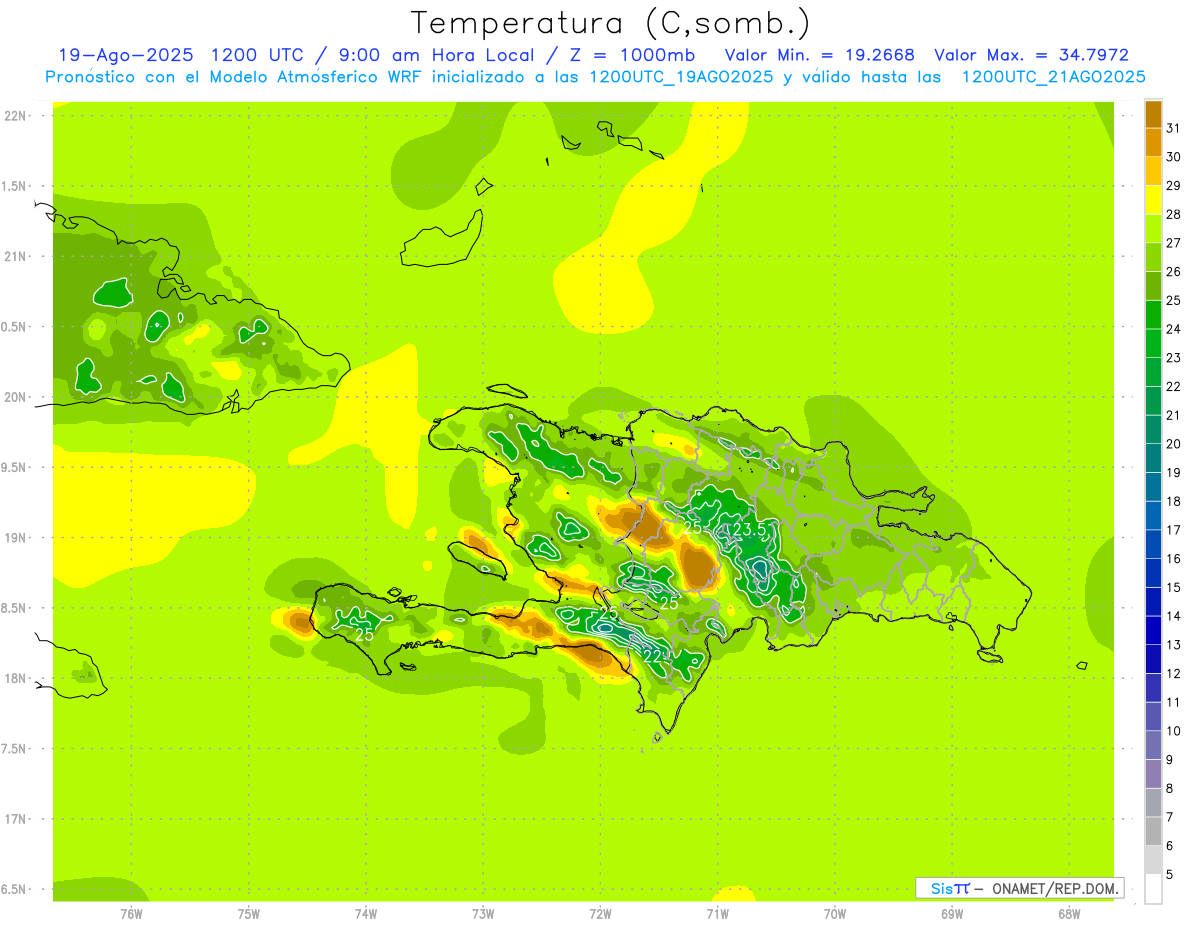Click the "17N" latitude axis label
The width and height of the screenshot is (1200, 927).
tap(17, 819)
